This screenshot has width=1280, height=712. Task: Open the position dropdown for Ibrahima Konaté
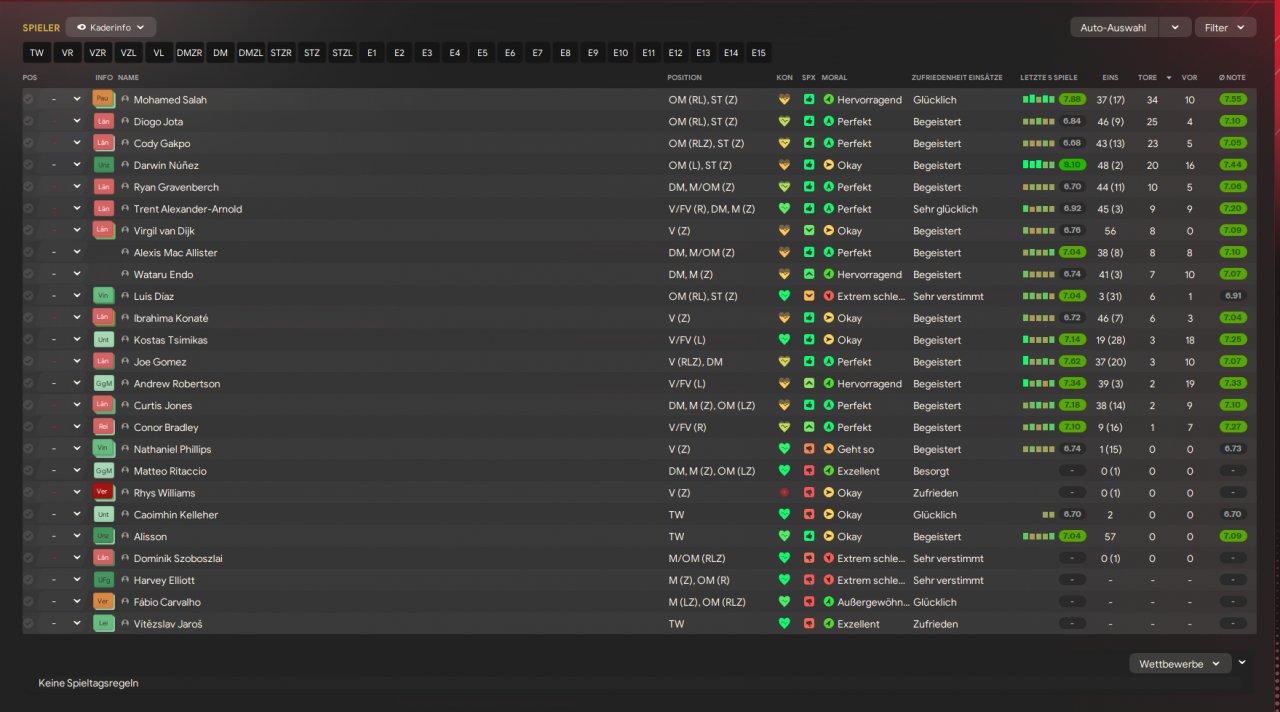coord(77,318)
